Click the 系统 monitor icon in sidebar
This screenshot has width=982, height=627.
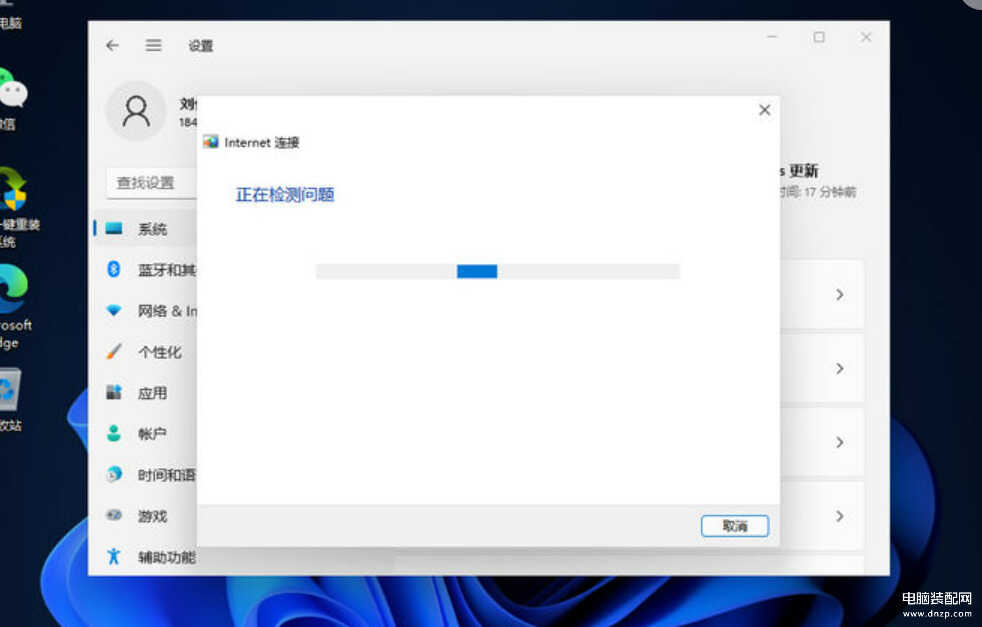[114, 228]
